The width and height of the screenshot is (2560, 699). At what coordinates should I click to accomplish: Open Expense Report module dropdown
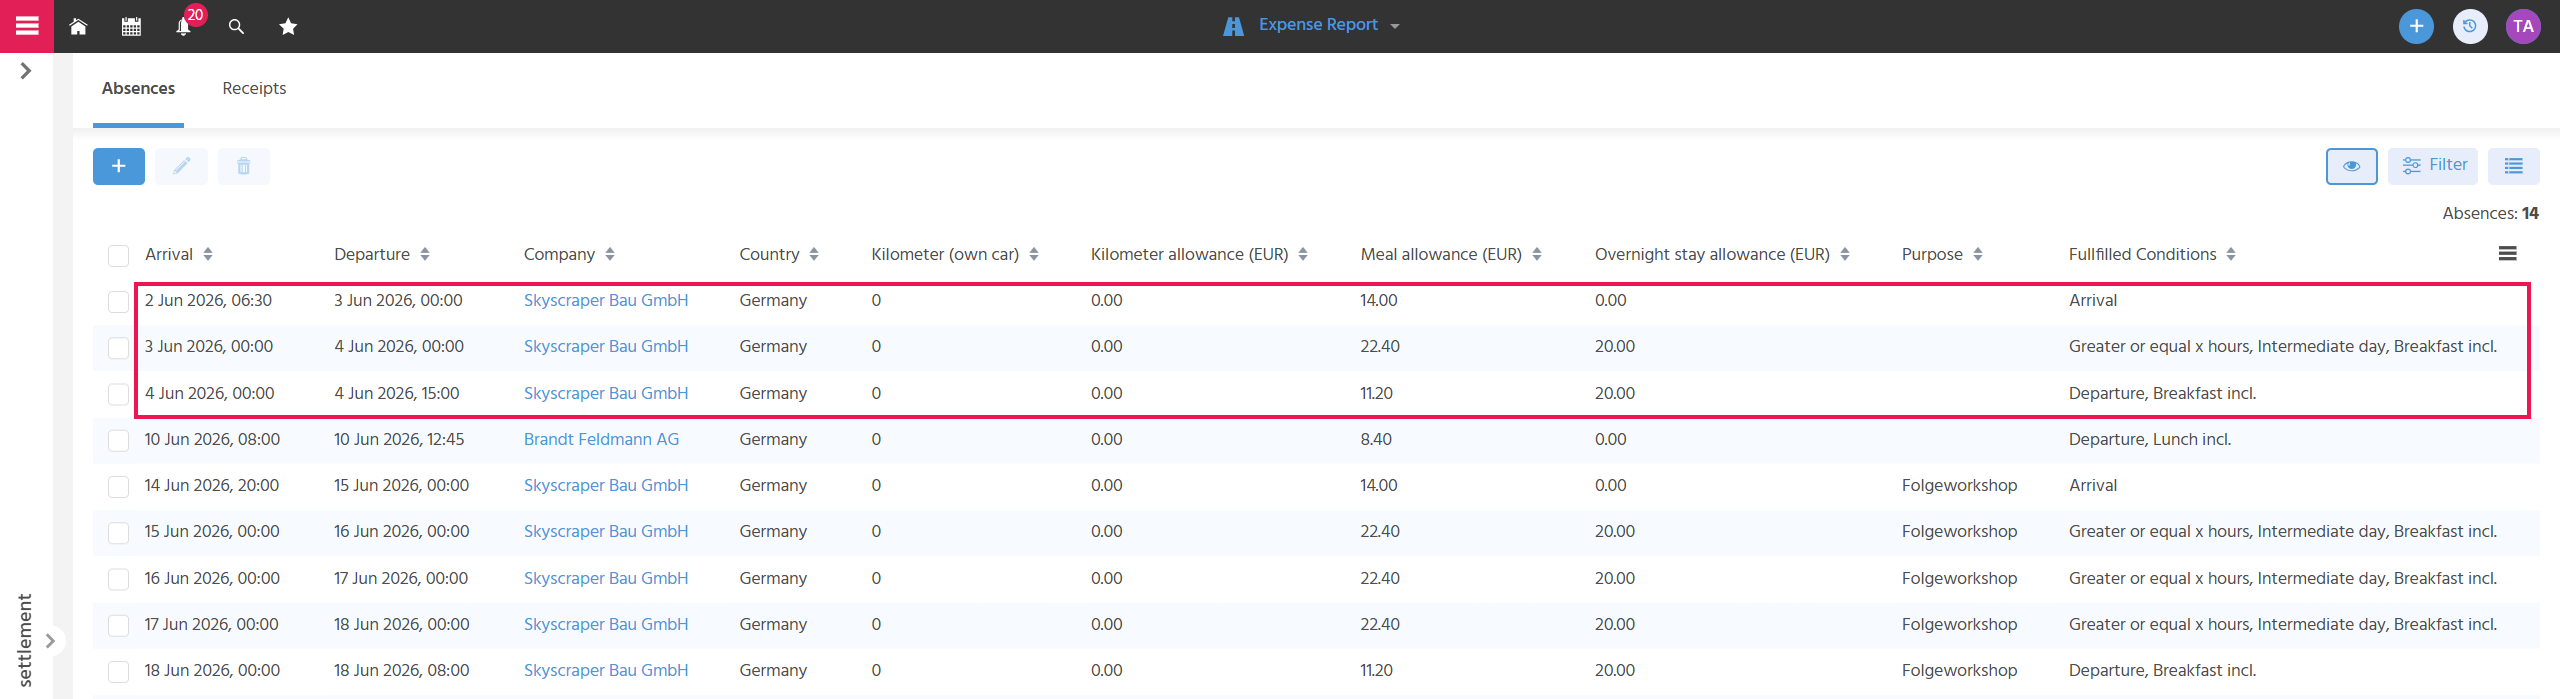point(1311,25)
